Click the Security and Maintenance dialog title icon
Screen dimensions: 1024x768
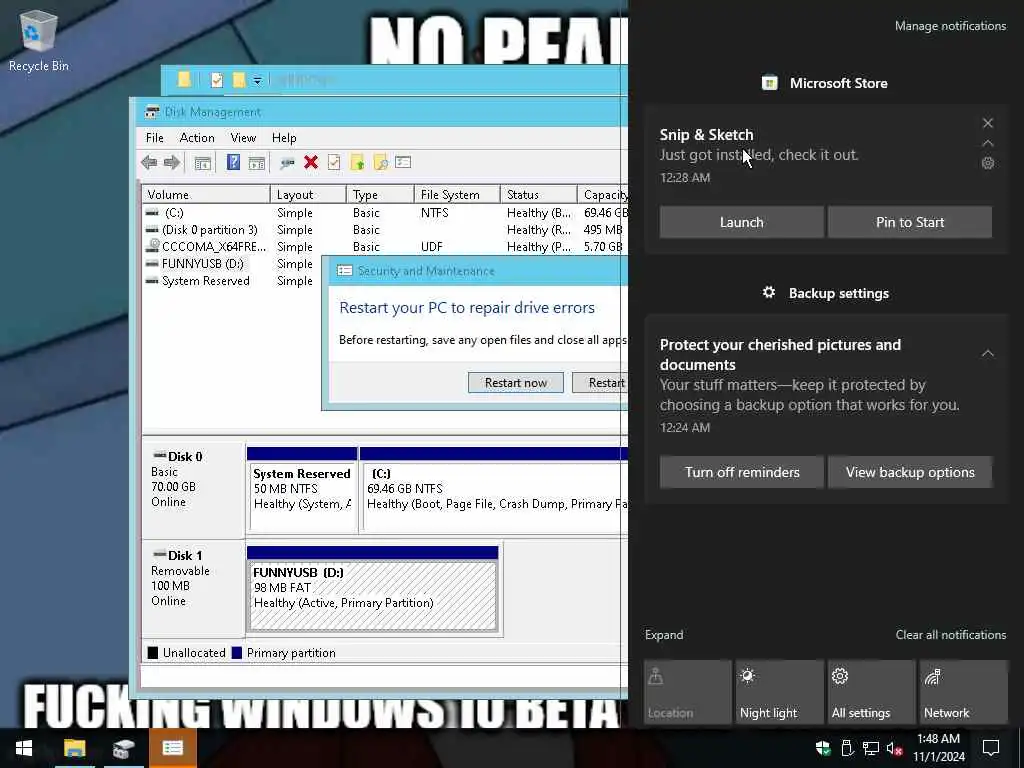(x=345, y=270)
